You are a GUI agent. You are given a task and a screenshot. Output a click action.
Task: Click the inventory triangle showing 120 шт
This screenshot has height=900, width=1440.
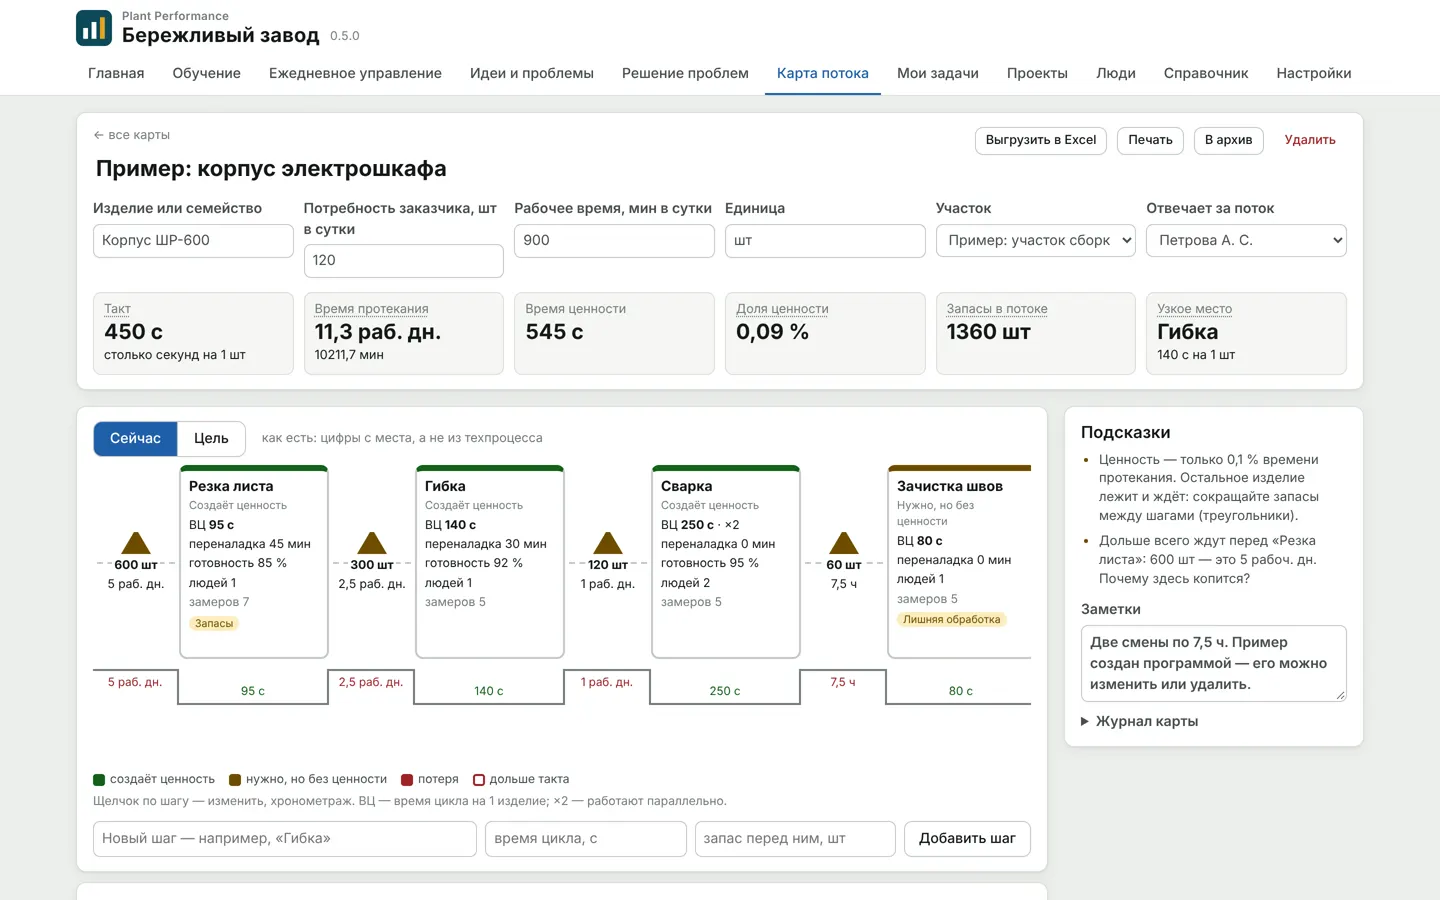(x=608, y=544)
